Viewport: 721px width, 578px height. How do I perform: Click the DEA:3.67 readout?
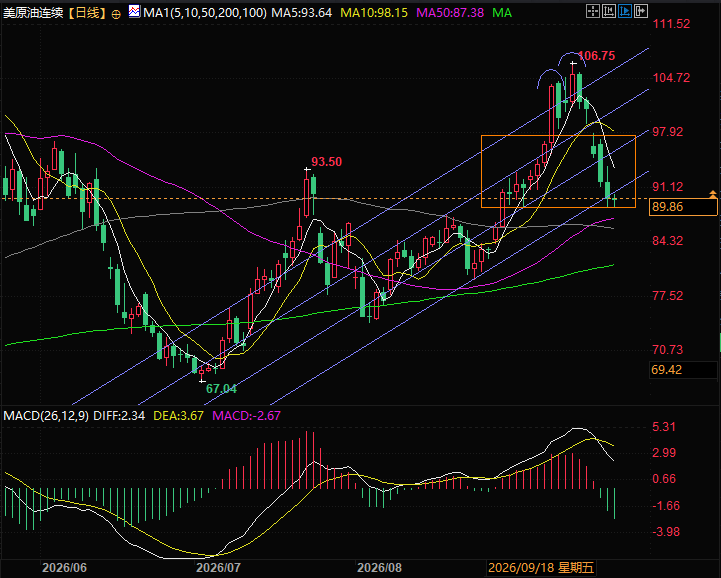[x=178, y=416]
